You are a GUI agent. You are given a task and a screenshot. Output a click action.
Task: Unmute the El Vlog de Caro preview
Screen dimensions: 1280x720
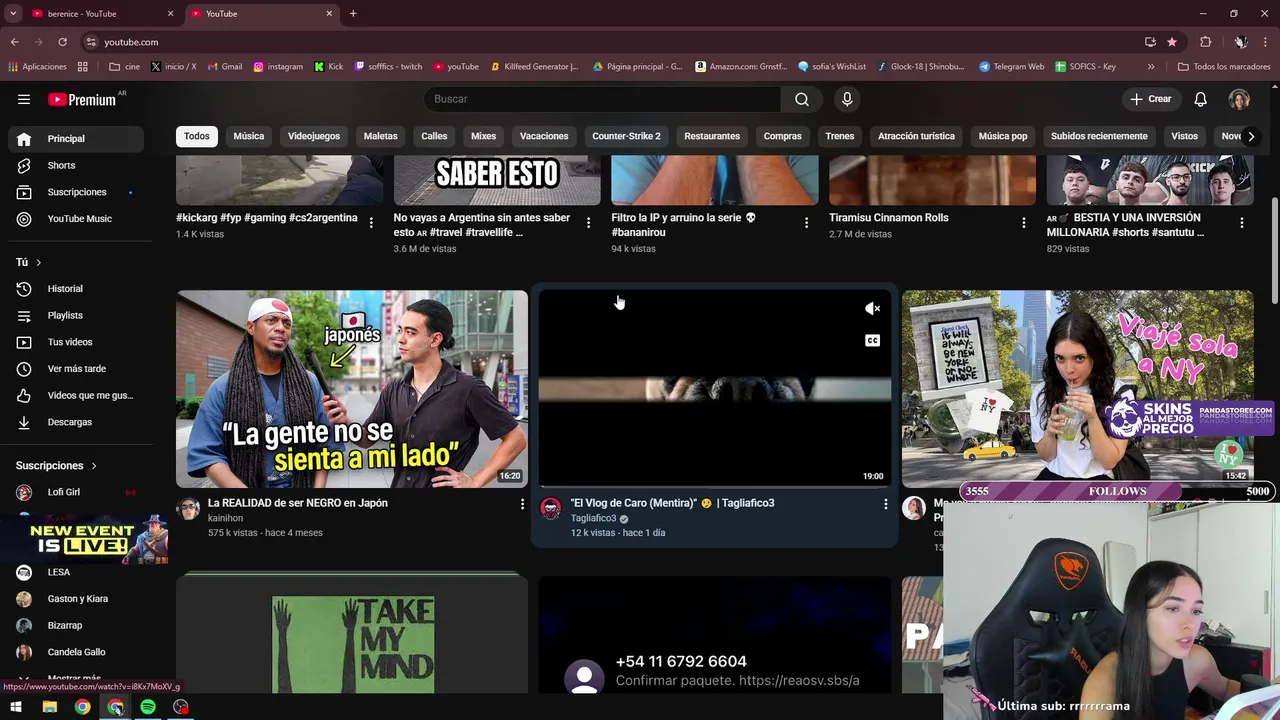(872, 308)
